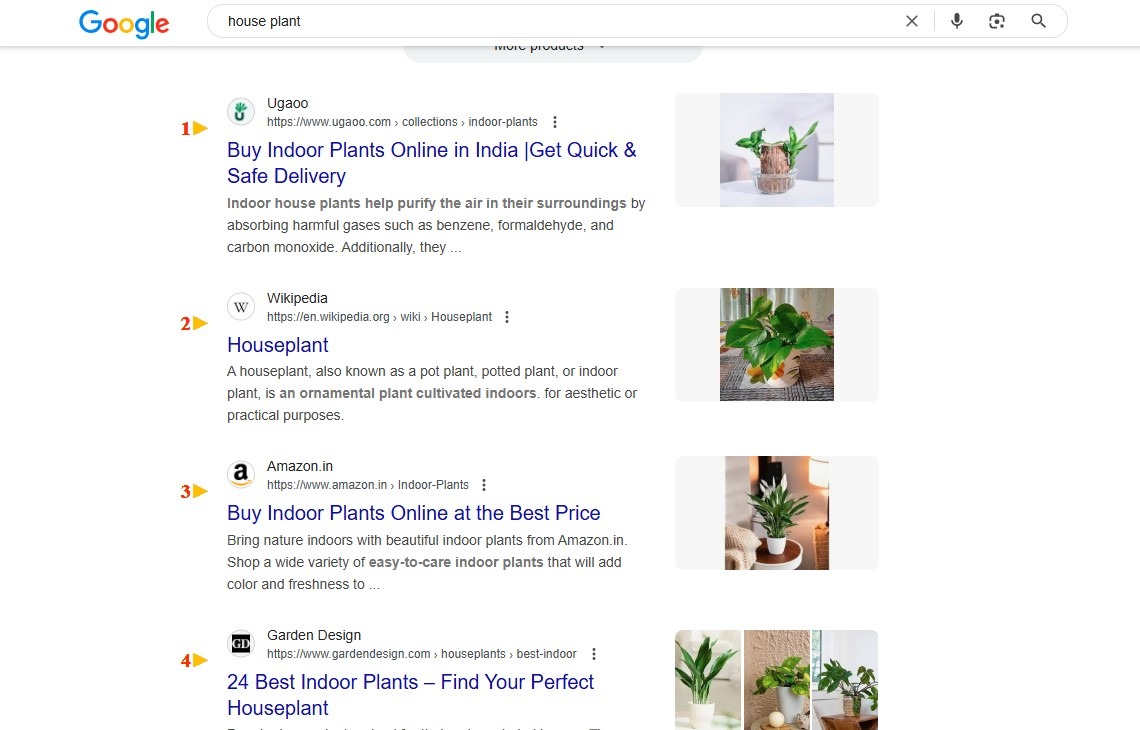Click the peace lily thumbnail beside Amazon result
Viewport: 1140px width, 730px height.
coord(776,513)
